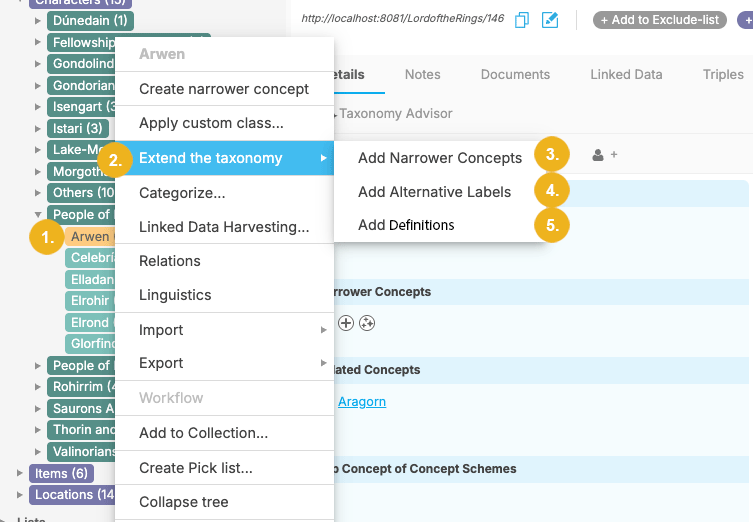Expand the Isengart tree node
The image size is (753, 522).
click(x=37, y=107)
